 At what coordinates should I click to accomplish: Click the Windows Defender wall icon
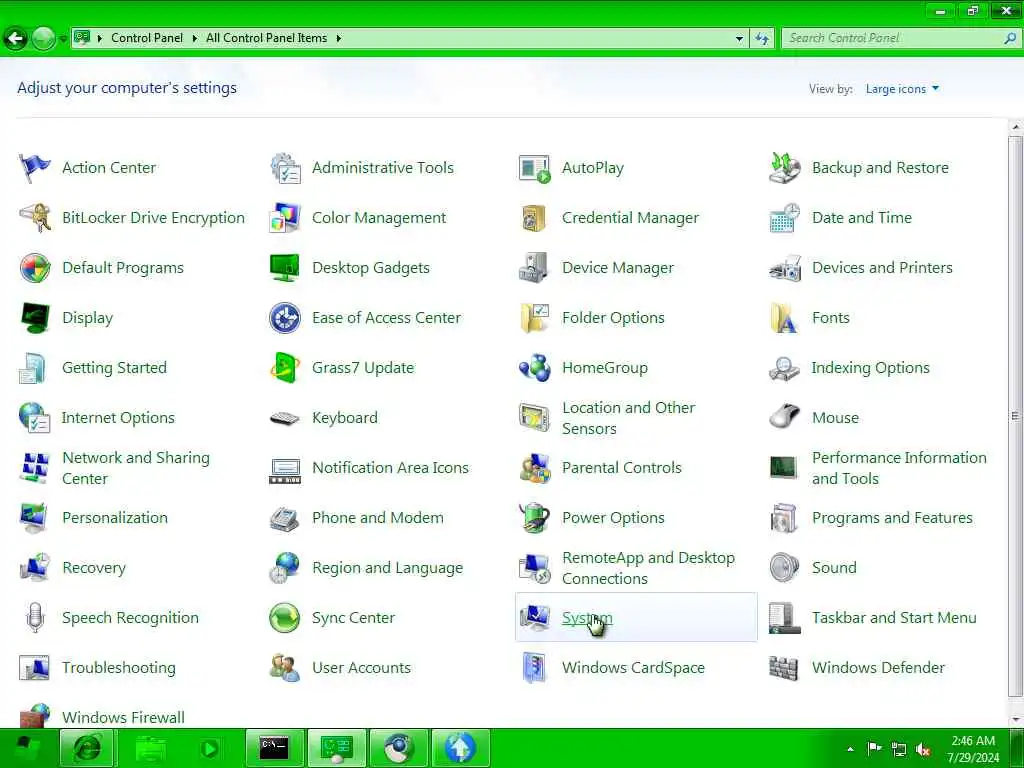[784, 668]
